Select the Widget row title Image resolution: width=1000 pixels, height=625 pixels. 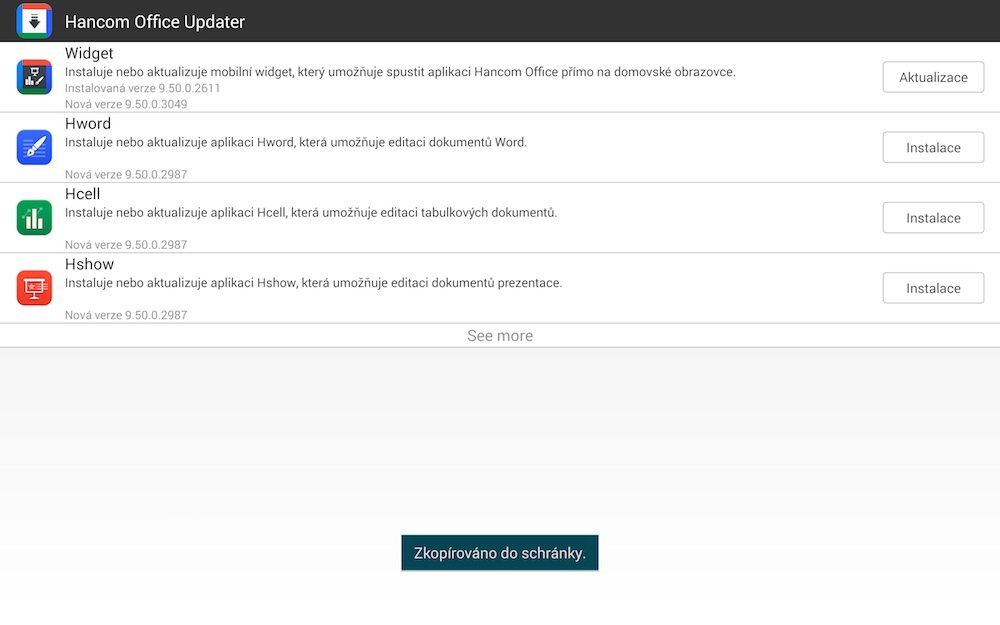point(89,54)
